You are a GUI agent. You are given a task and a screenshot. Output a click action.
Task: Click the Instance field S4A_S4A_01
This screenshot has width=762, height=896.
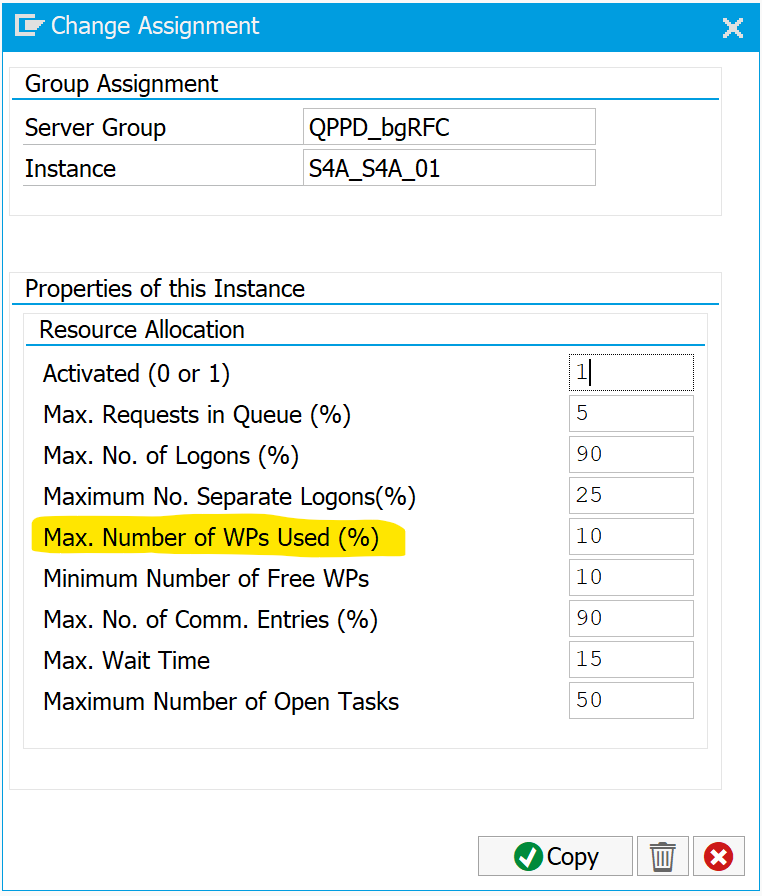coord(450,168)
